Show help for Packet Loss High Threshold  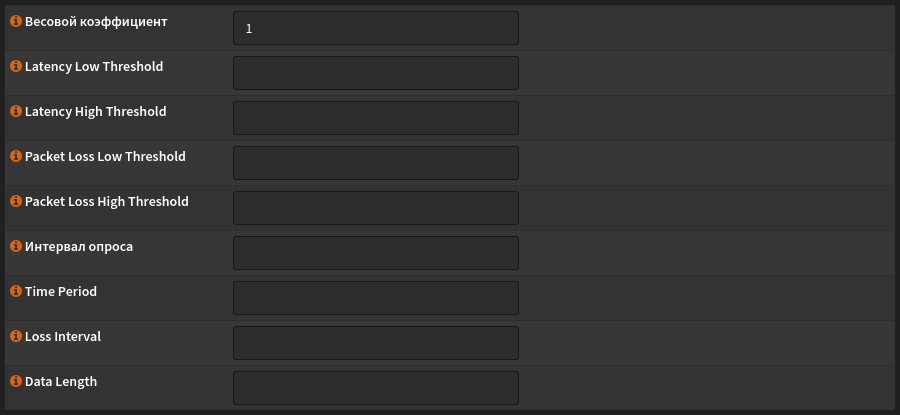coord(16,201)
